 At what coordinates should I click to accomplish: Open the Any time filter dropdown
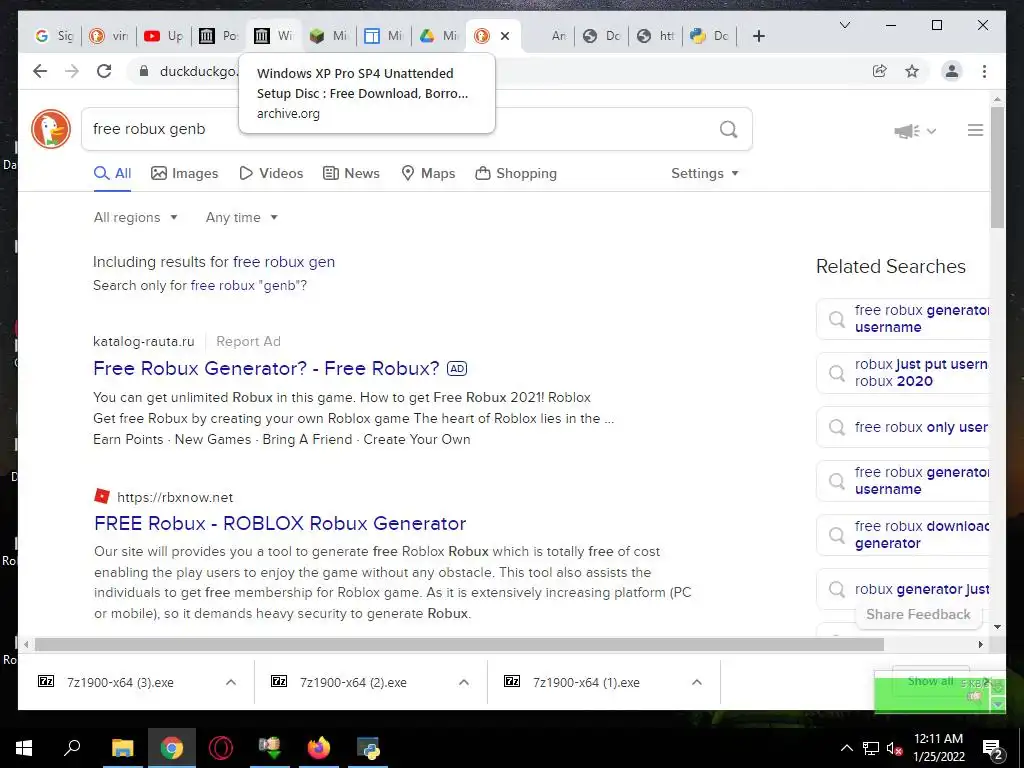coord(242,217)
